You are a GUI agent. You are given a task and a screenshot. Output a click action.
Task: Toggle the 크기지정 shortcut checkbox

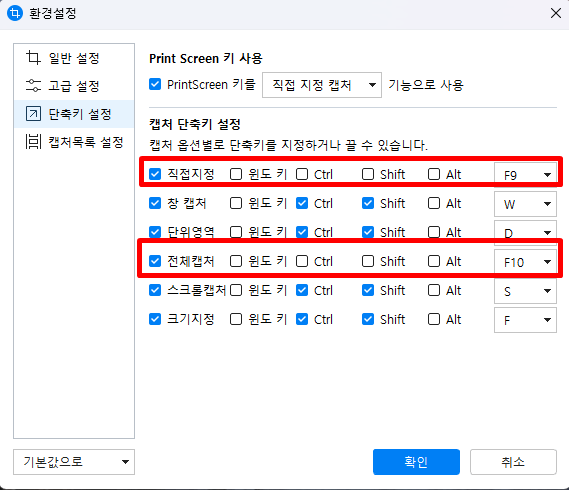(155, 319)
